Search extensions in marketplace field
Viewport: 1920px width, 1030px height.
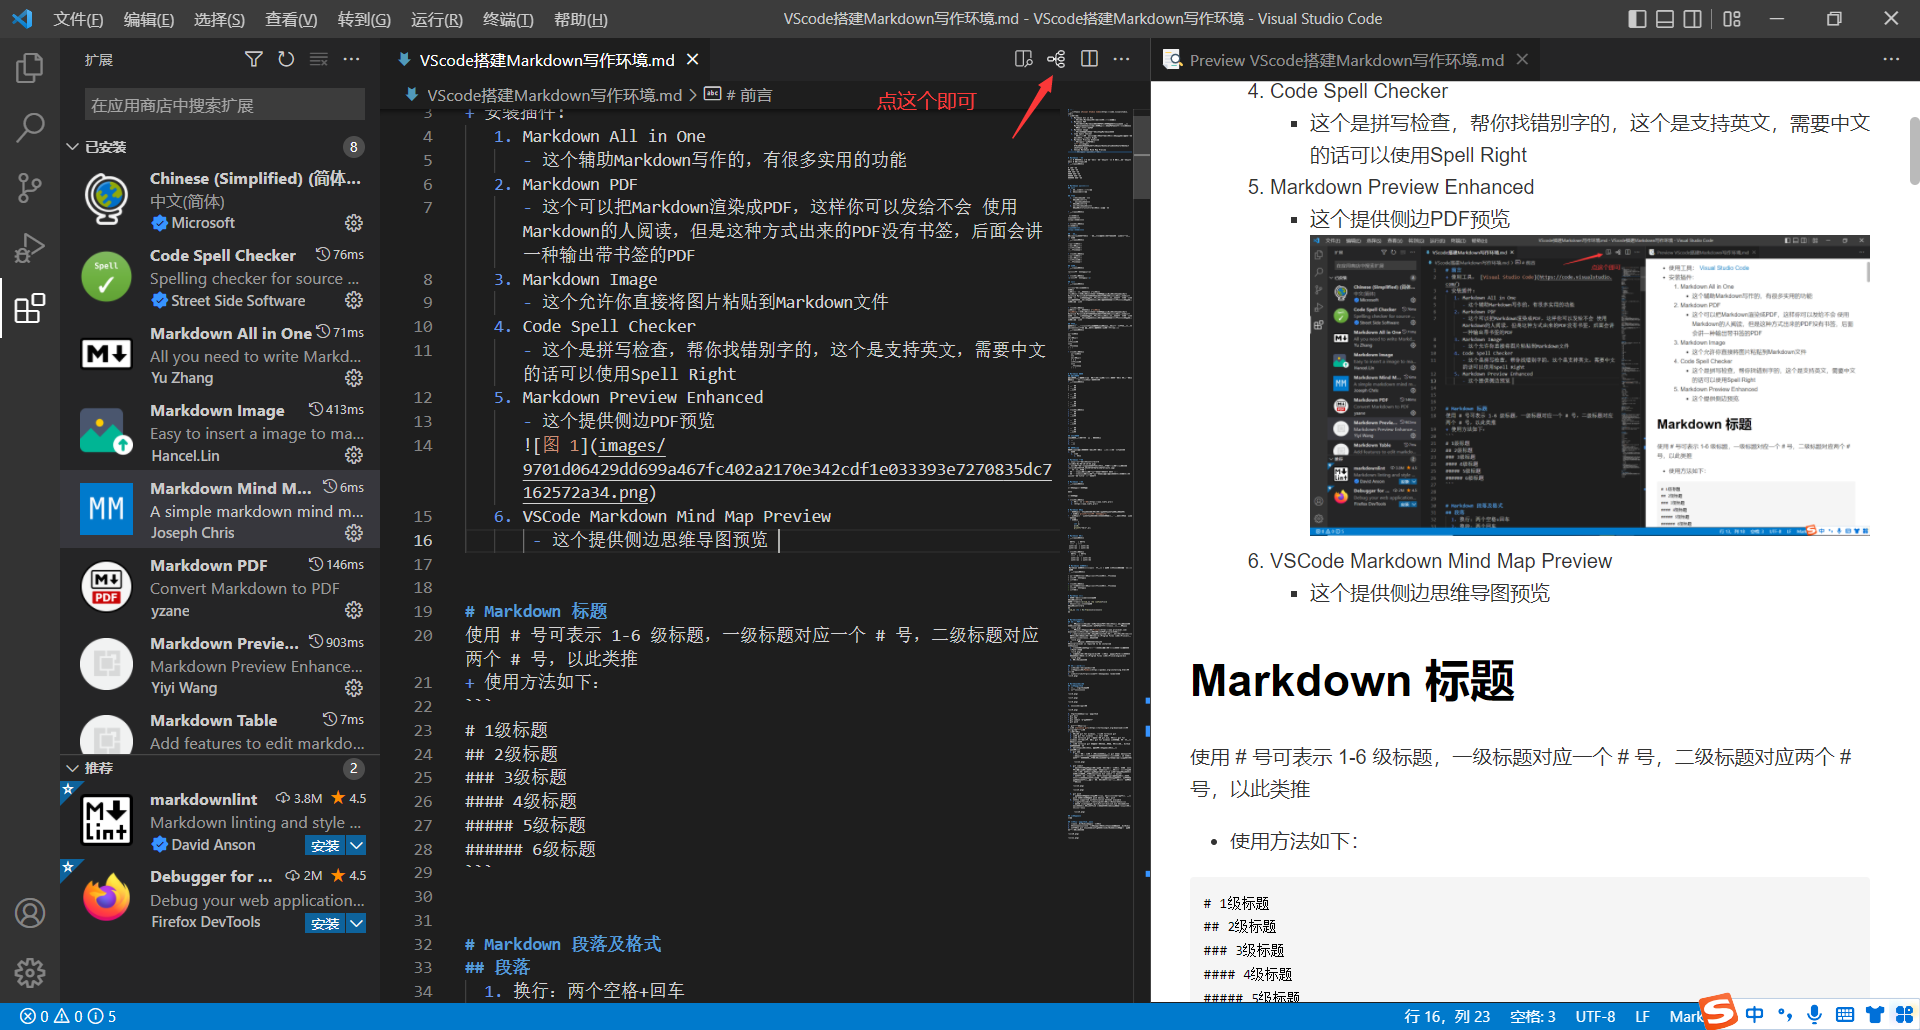point(225,105)
